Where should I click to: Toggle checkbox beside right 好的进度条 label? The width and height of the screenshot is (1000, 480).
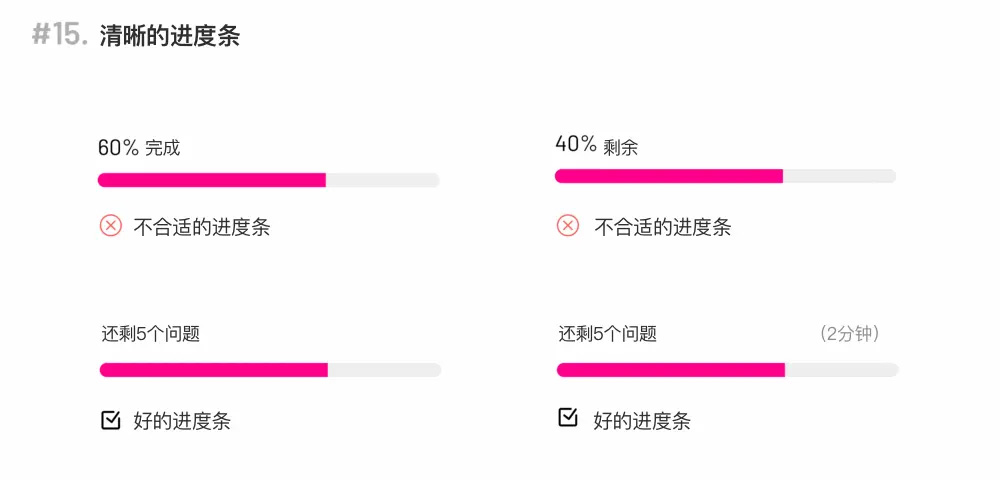pyautogui.click(x=568, y=418)
